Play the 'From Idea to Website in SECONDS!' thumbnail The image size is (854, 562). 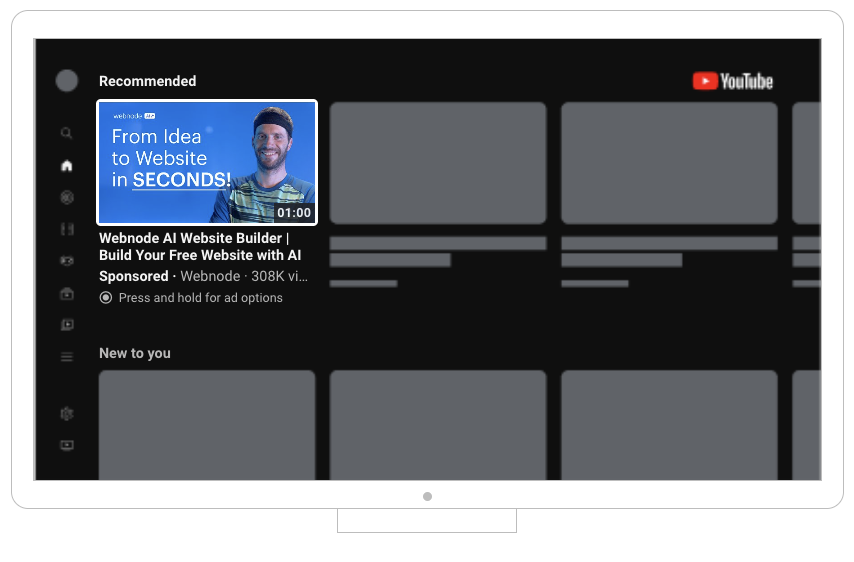[x=207, y=162]
